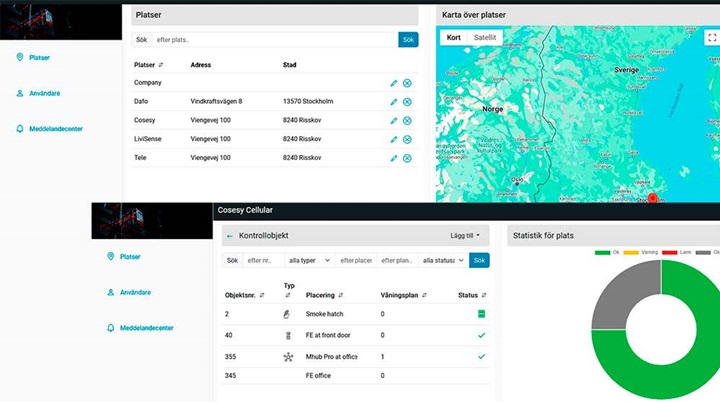Image resolution: width=720 pixels, height=402 pixels.
Task: Delete the LiviSense place
Action: (407, 140)
